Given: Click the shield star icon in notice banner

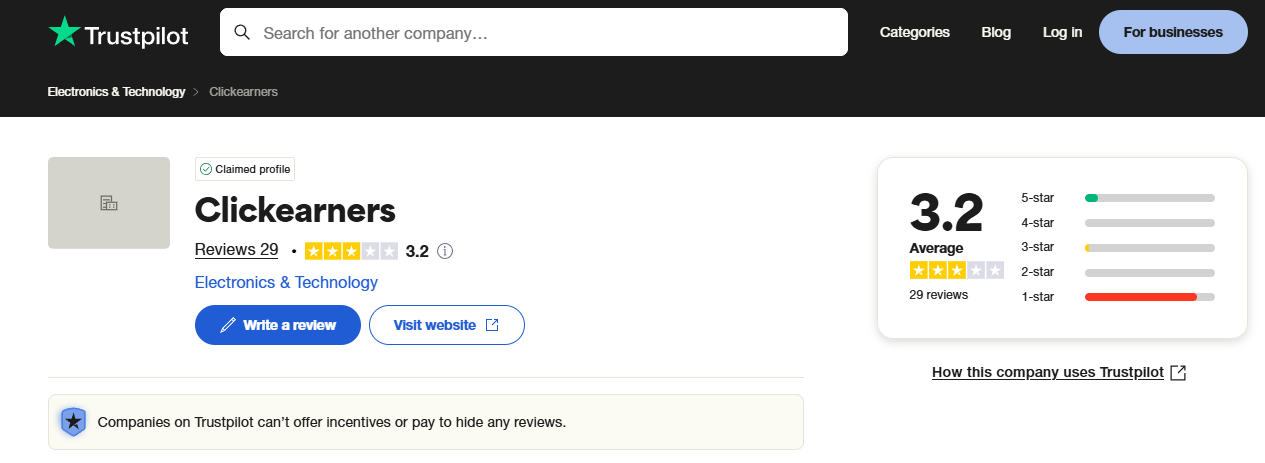Looking at the screenshot, I should coord(73,422).
